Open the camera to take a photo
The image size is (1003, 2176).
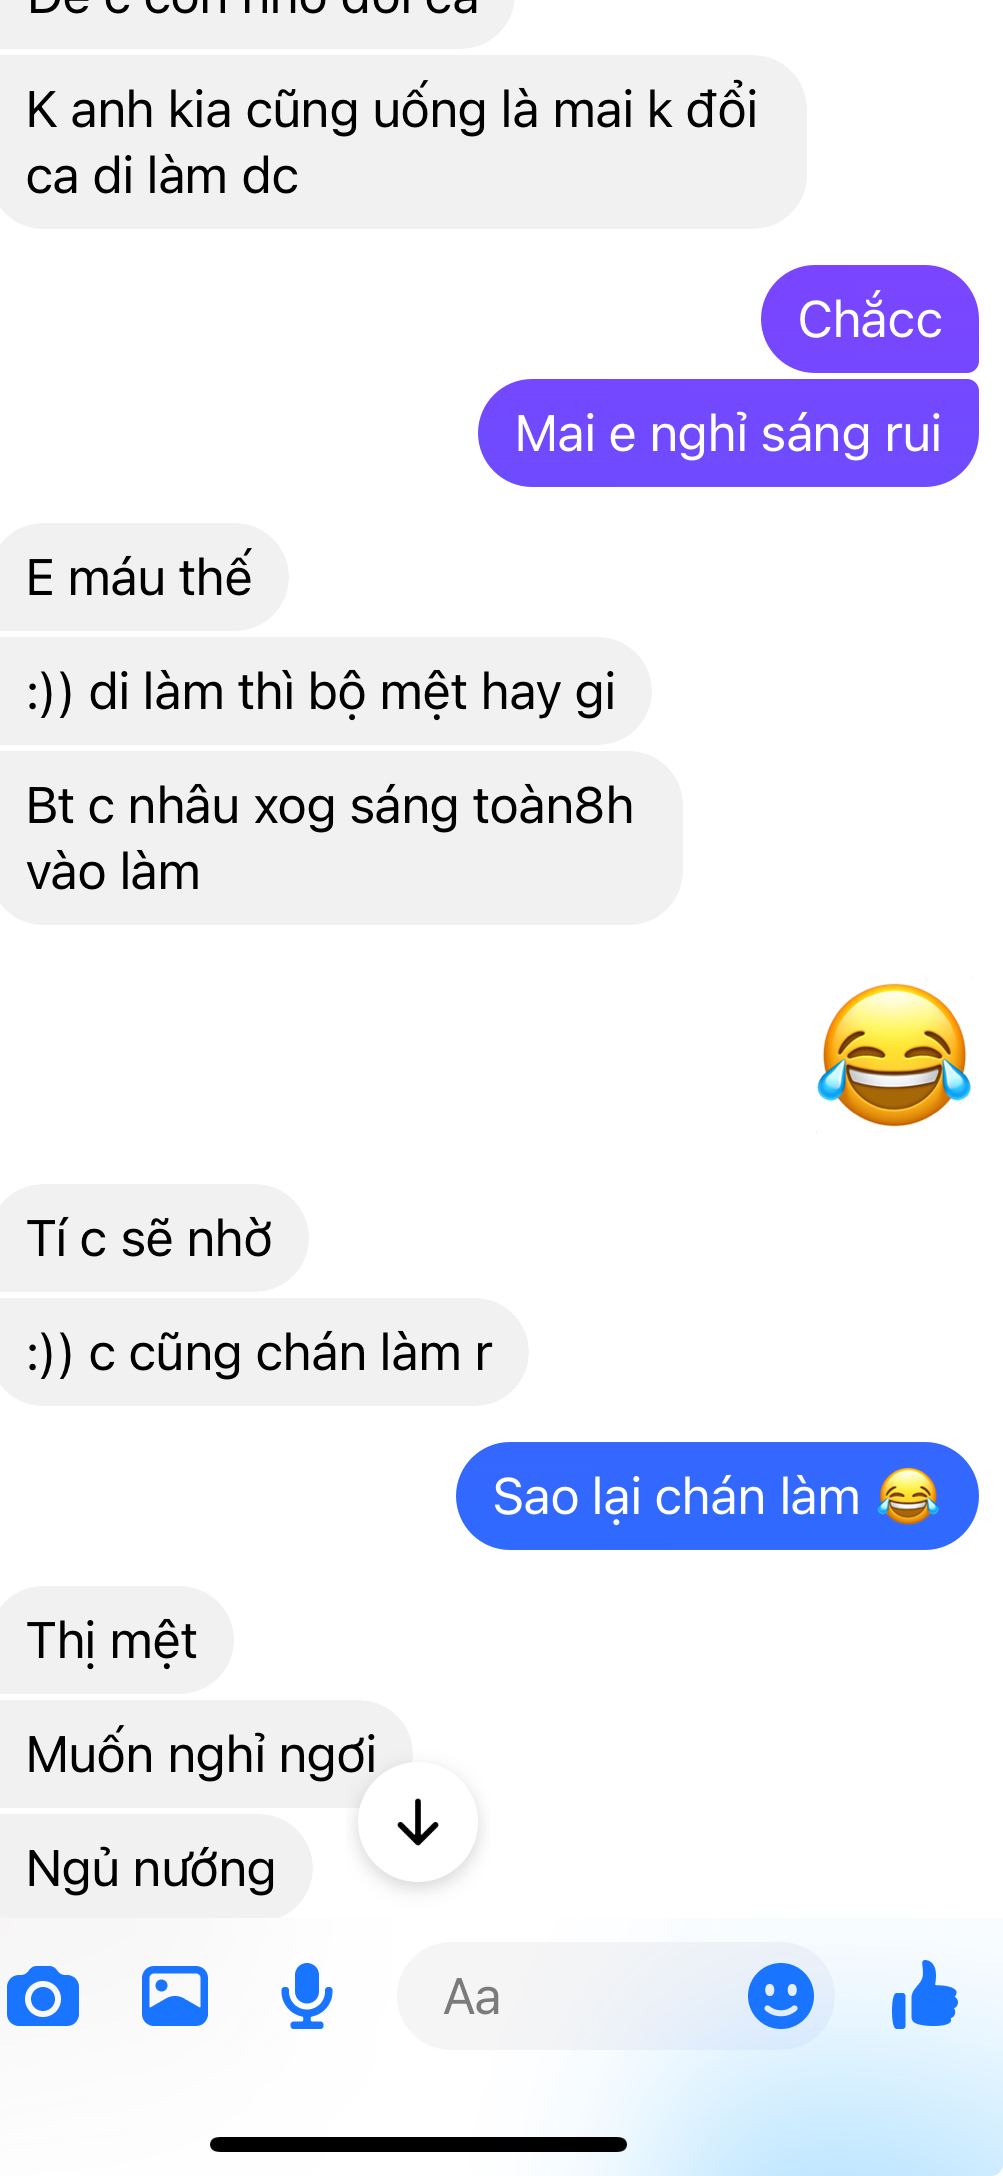(43, 1996)
